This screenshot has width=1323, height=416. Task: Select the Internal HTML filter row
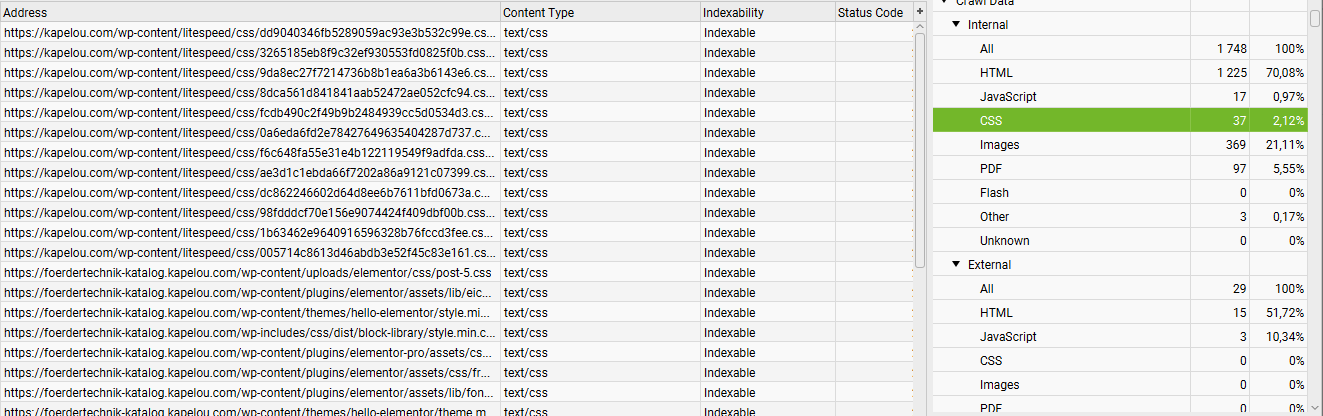pos(1120,72)
